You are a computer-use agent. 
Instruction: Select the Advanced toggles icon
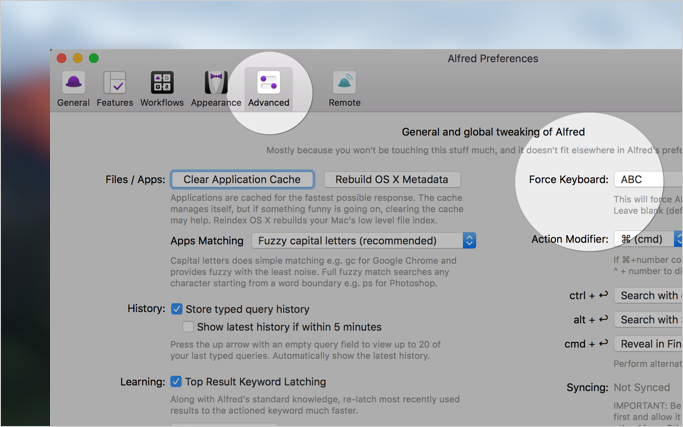click(x=269, y=82)
